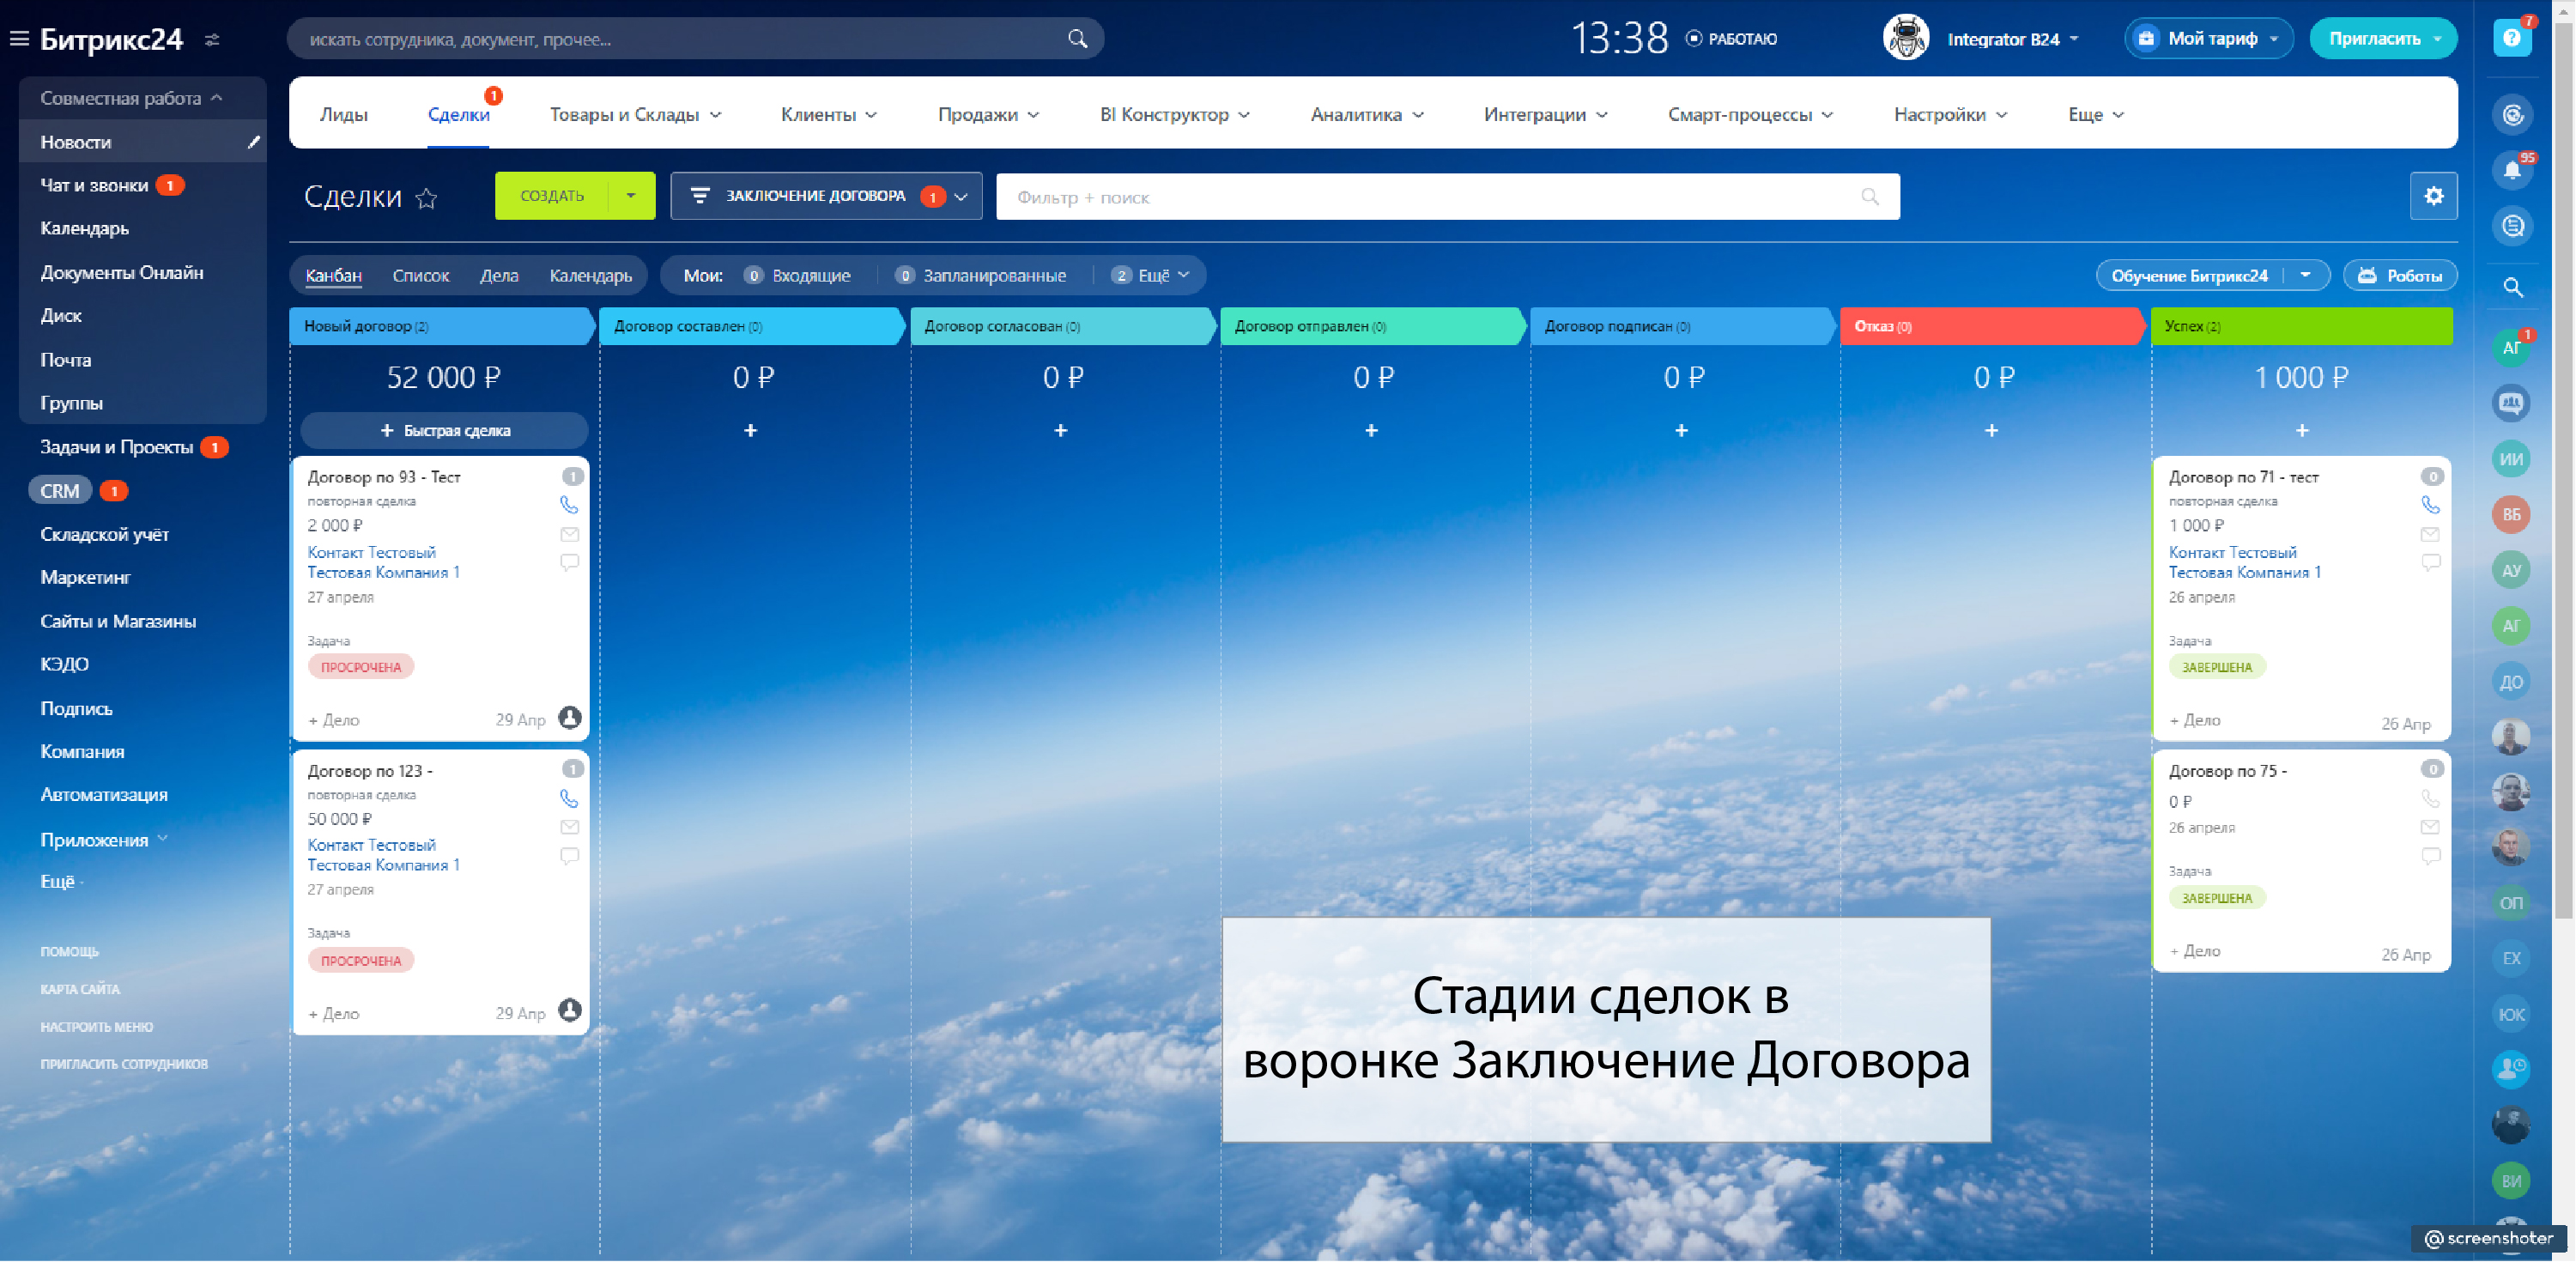Click the notifications bell icon
This screenshot has height=1262, width=2576.
[x=2511, y=170]
